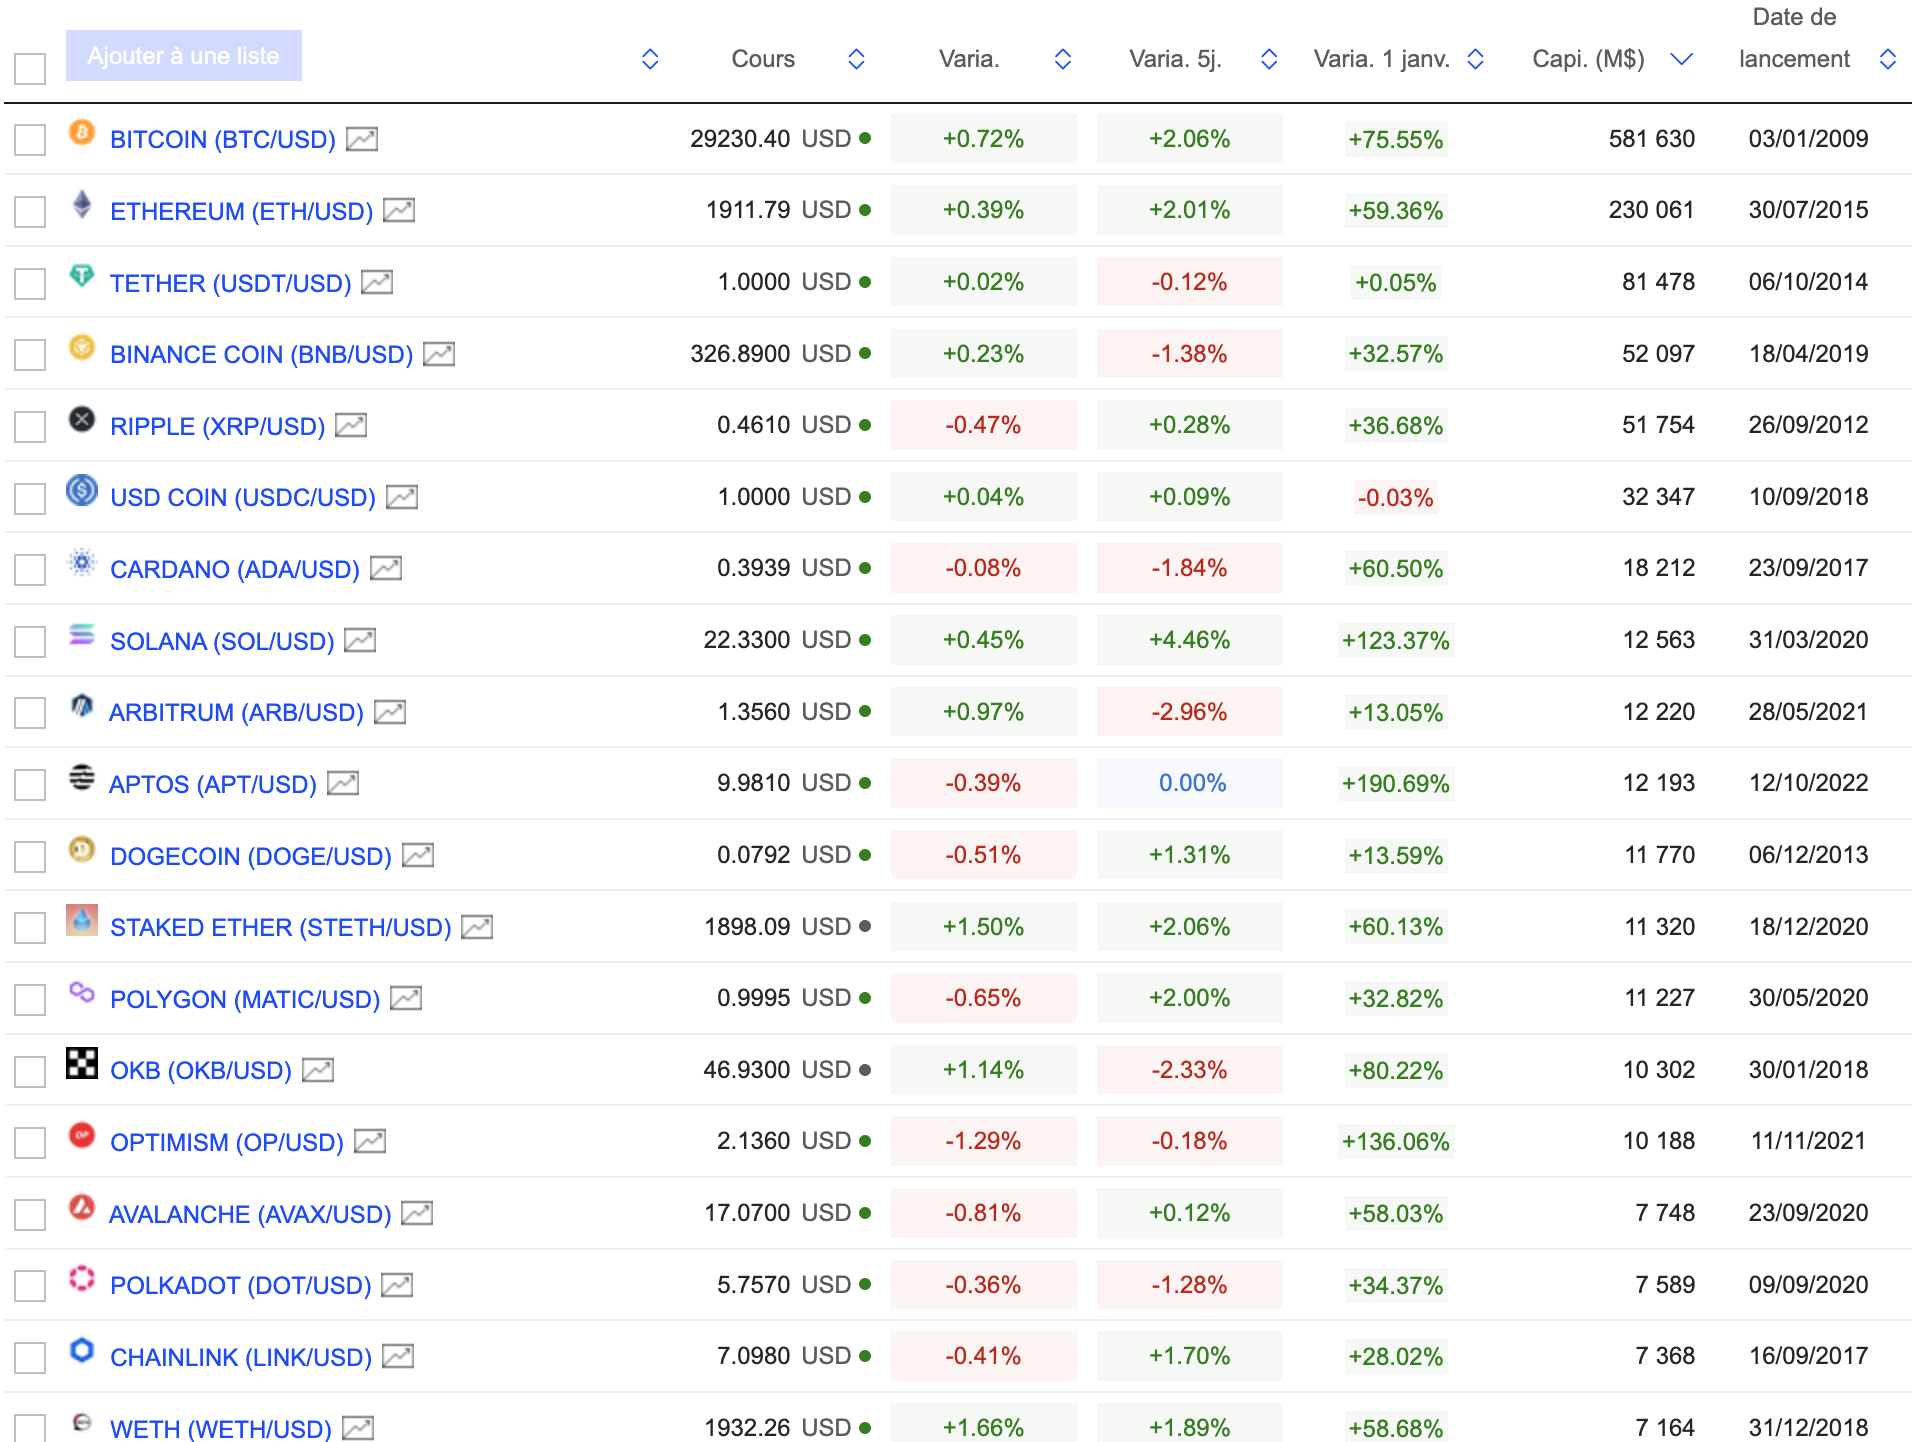Image resolution: width=1916 pixels, height=1442 pixels.
Task: Sort by name using the first sort arrows
Action: click(x=650, y=59)
